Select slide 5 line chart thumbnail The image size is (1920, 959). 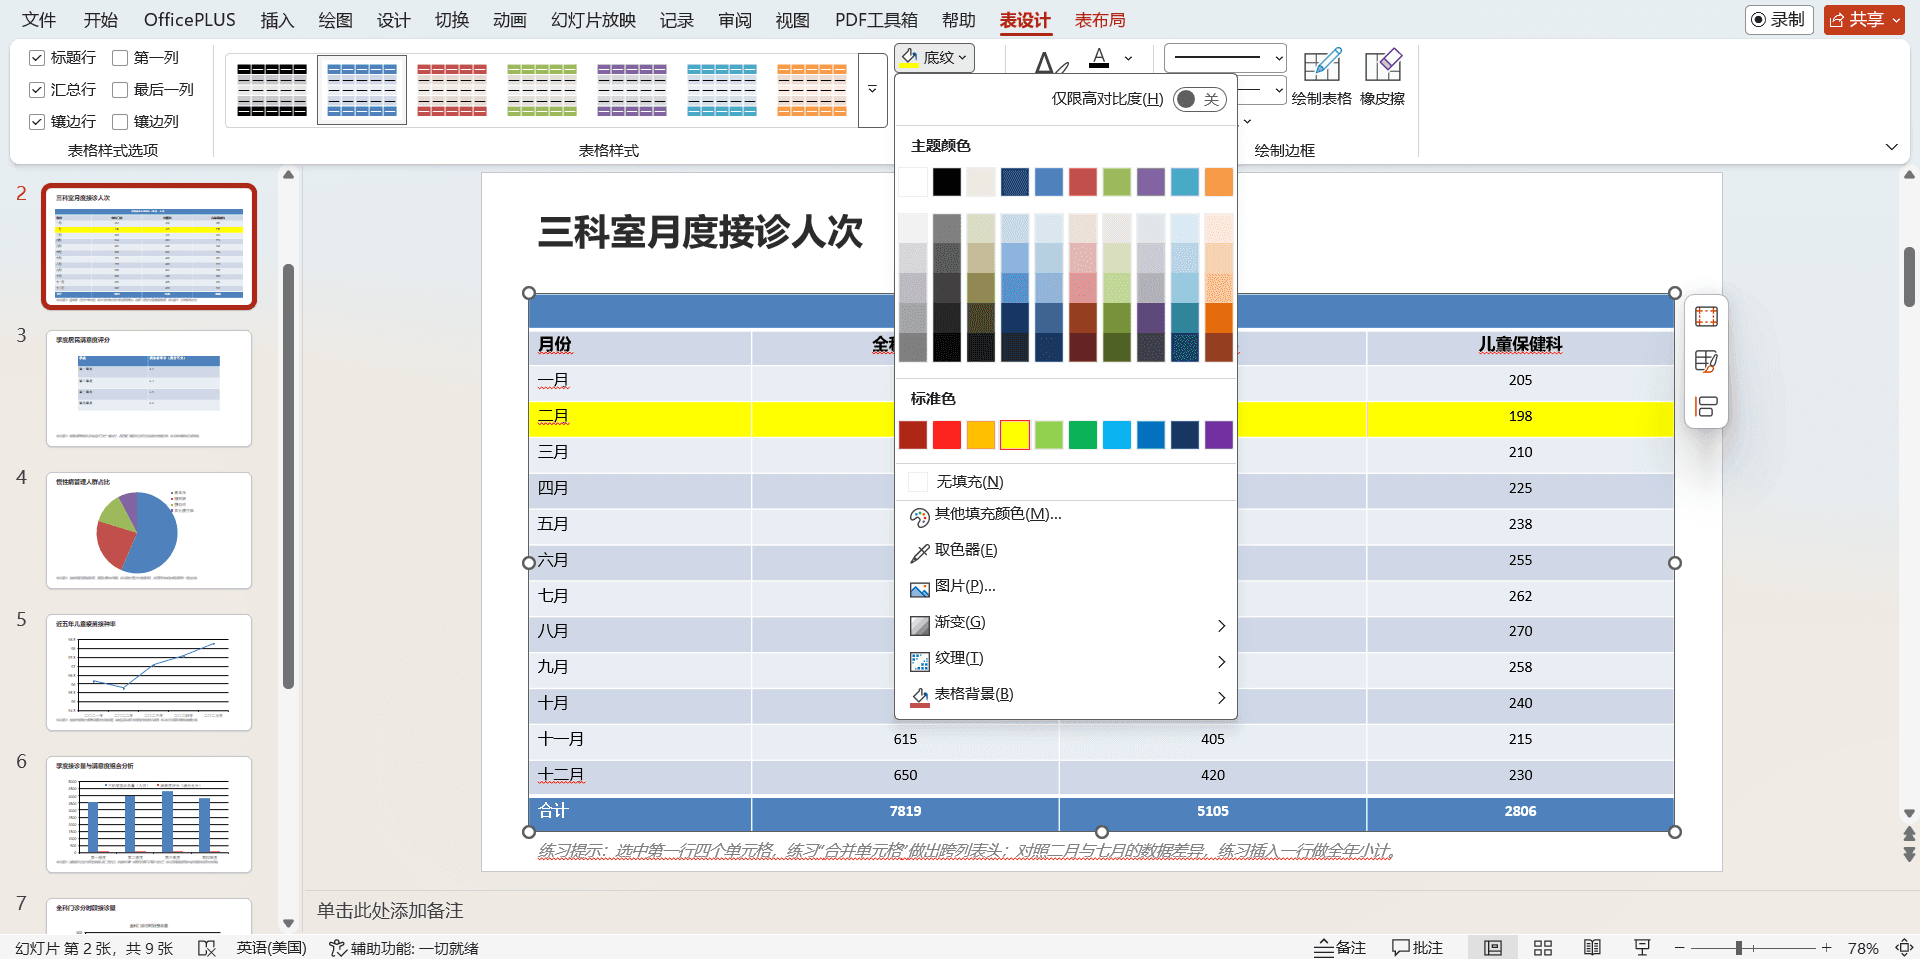(x=149, y=673)
